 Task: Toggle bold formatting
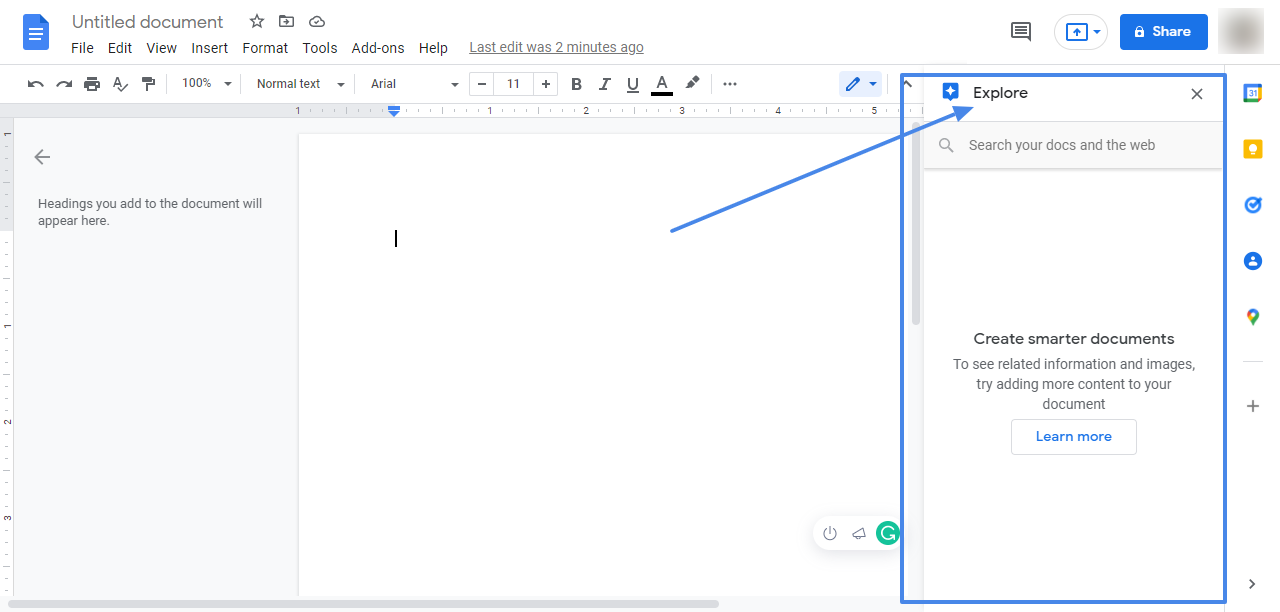pos(576,84)
